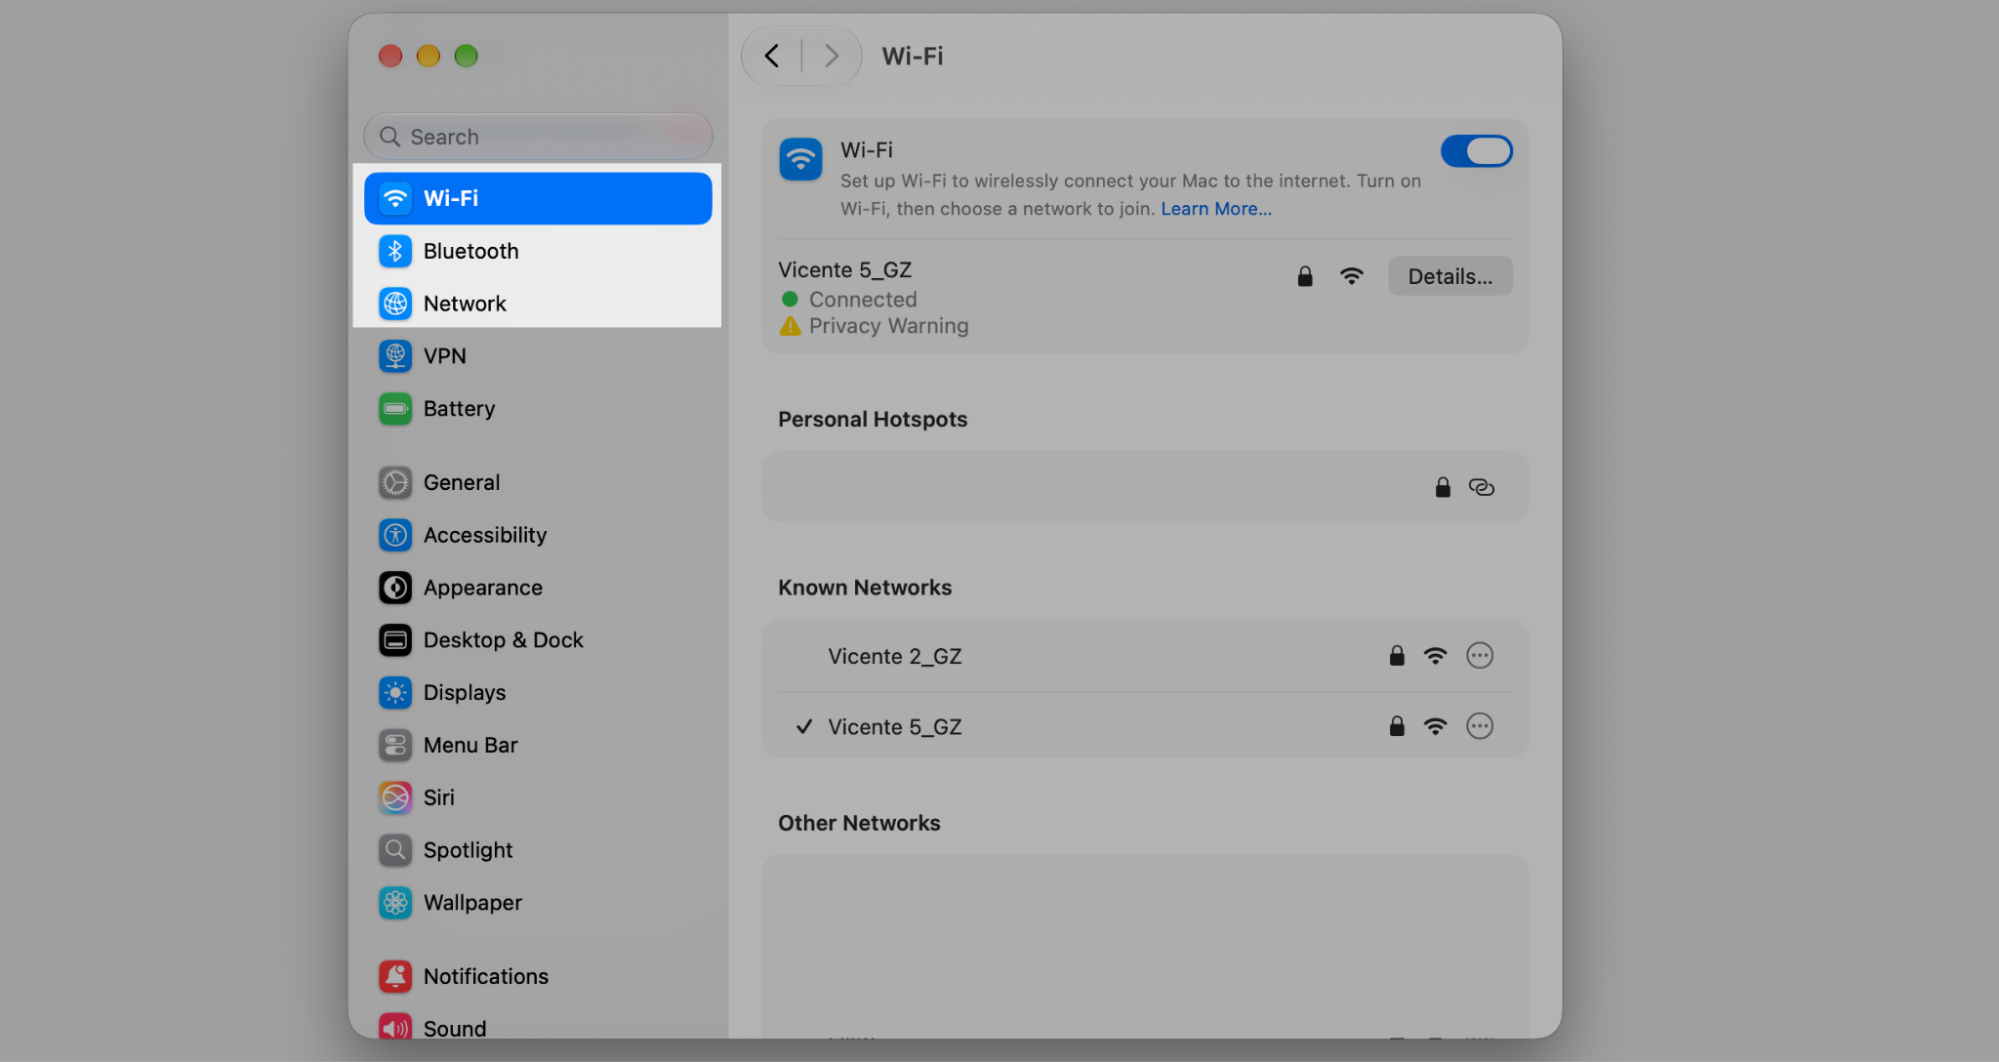Follow the Learn More link
The width and height of the screenshot is (1999, 1062).
[x=1216, y=209]
